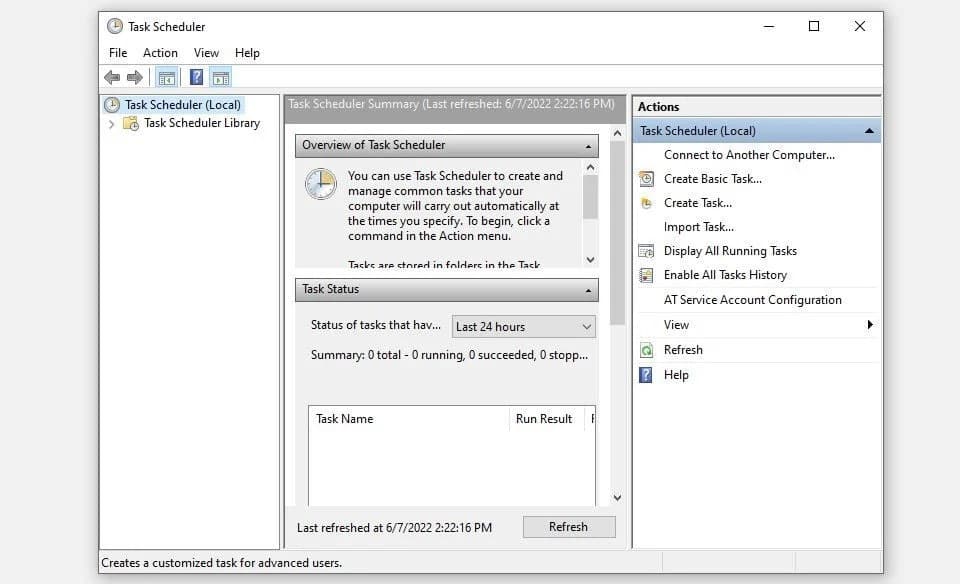This screenshot has height=584, width=960.
Task: Open the Action menu
Action: pos(160,52)
